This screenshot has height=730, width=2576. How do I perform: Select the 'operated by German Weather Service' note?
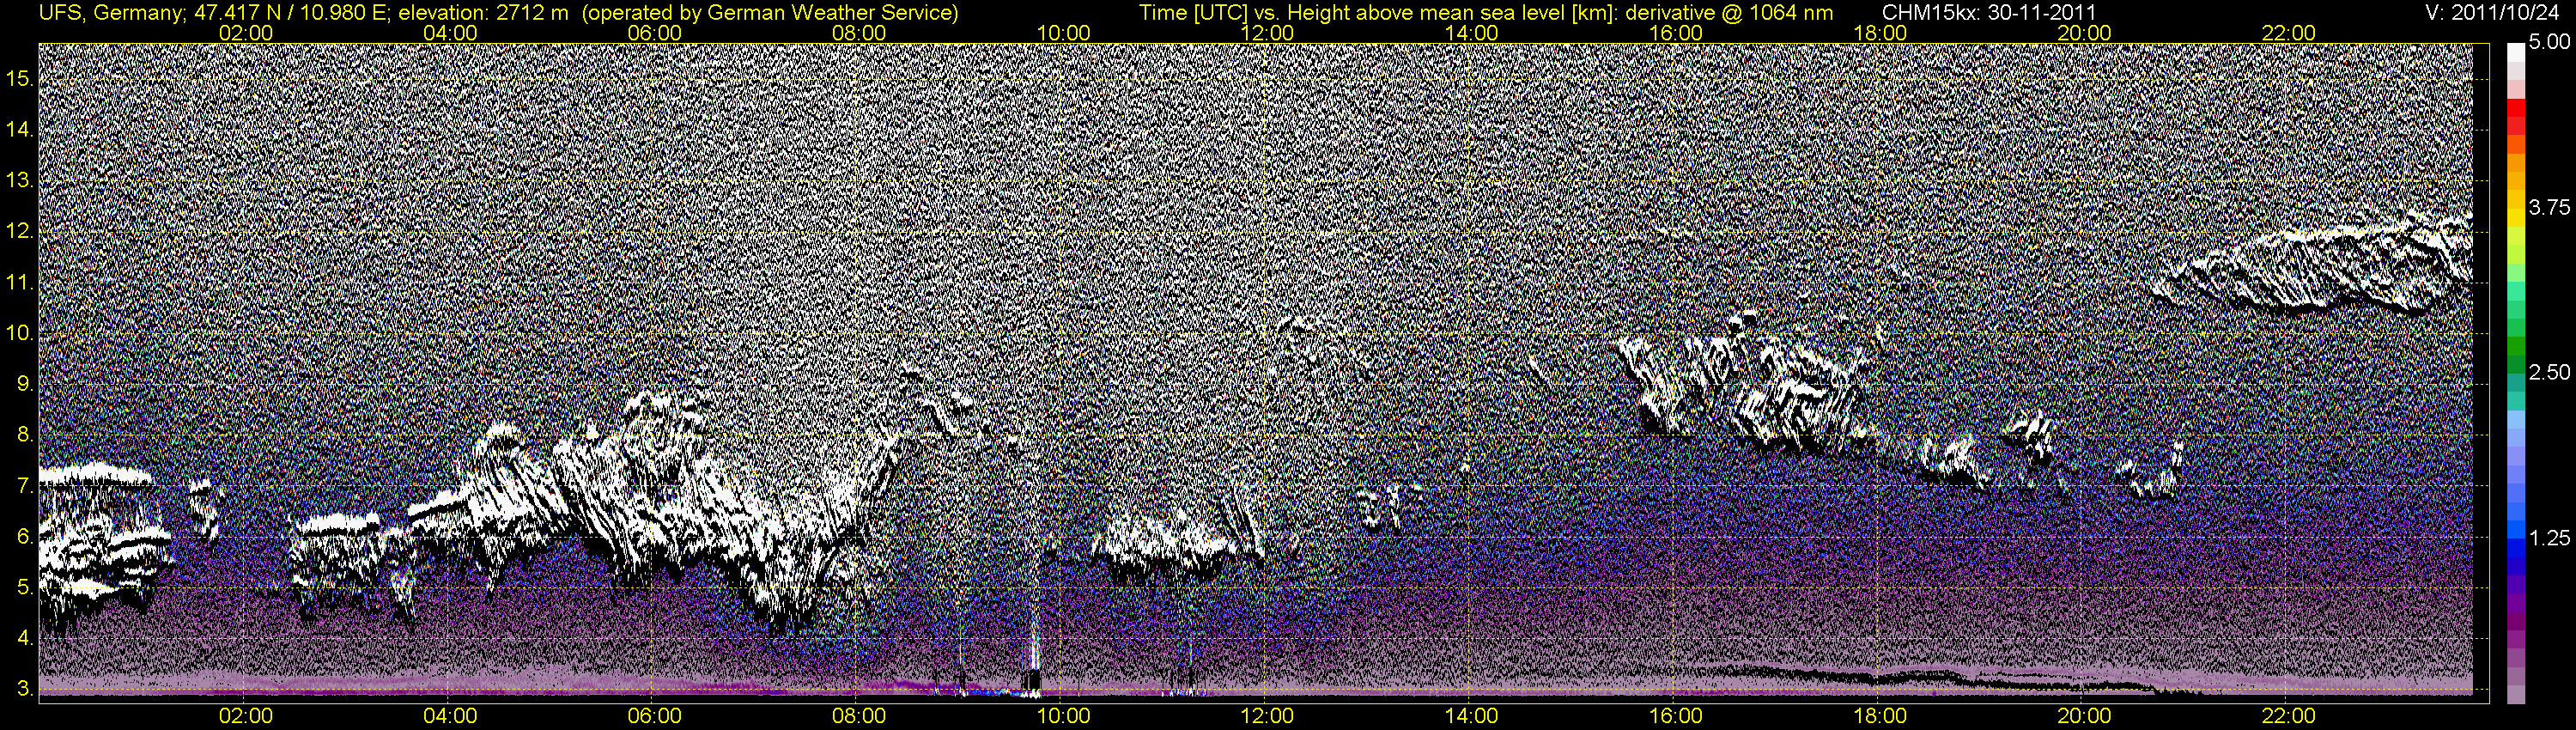(x=769, y=13)
